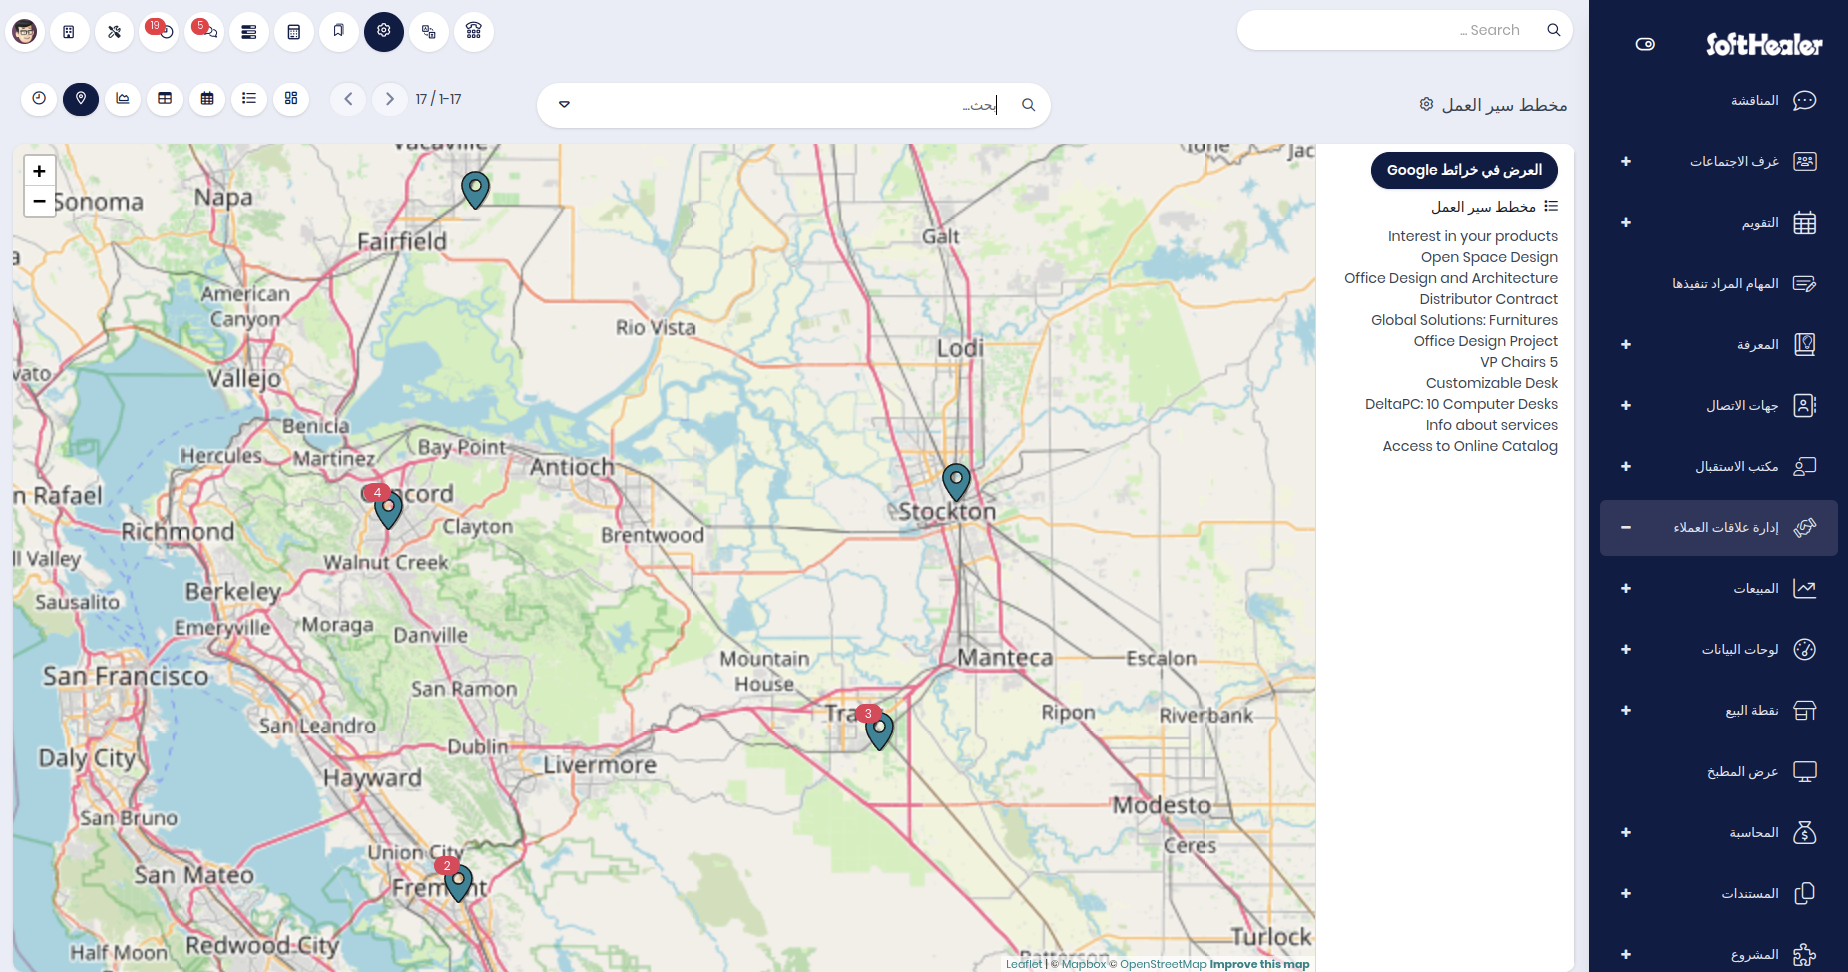Select VP Chairs 5 record
The height and width of the screenshot is (972, 1848).
(1519, 362)
